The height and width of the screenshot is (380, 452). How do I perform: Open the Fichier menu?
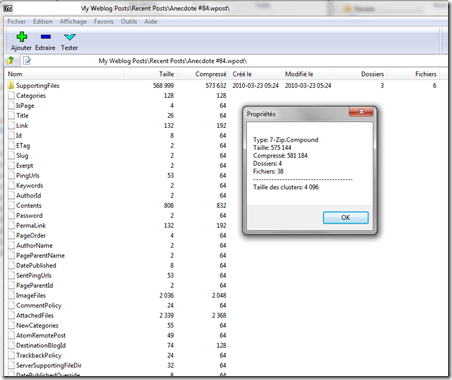[x=17, y=21]
